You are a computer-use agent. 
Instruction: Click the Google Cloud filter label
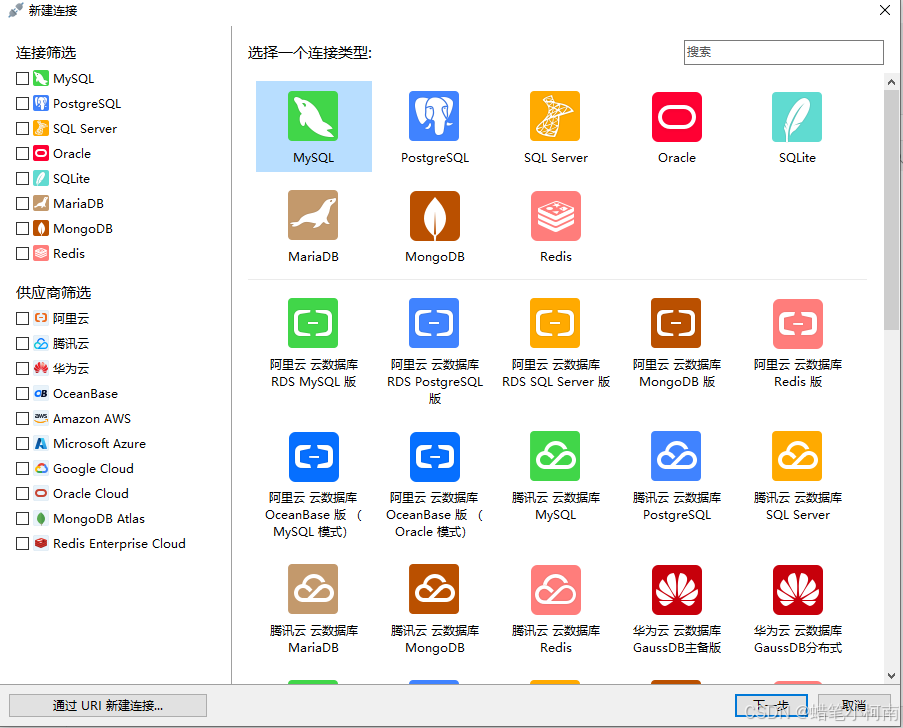pos(93,469)
